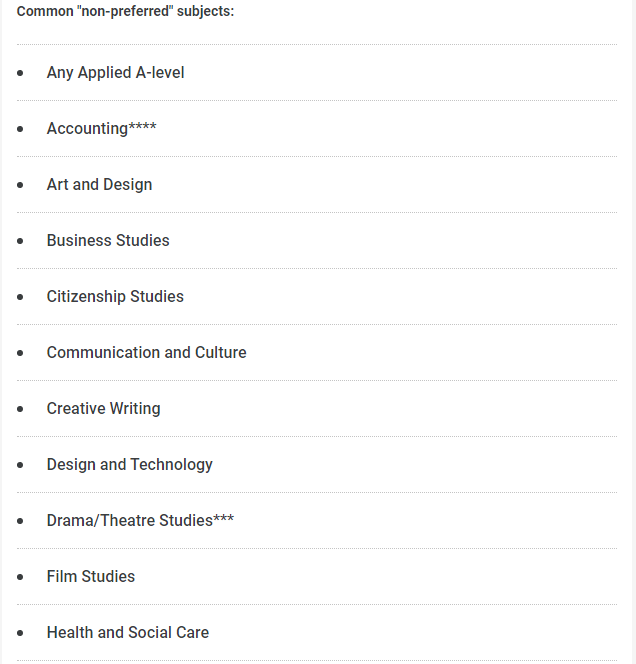The image size is (636, 664).
Task: Click the "Citizenship Studies" list item
Action: coord(115,297)
